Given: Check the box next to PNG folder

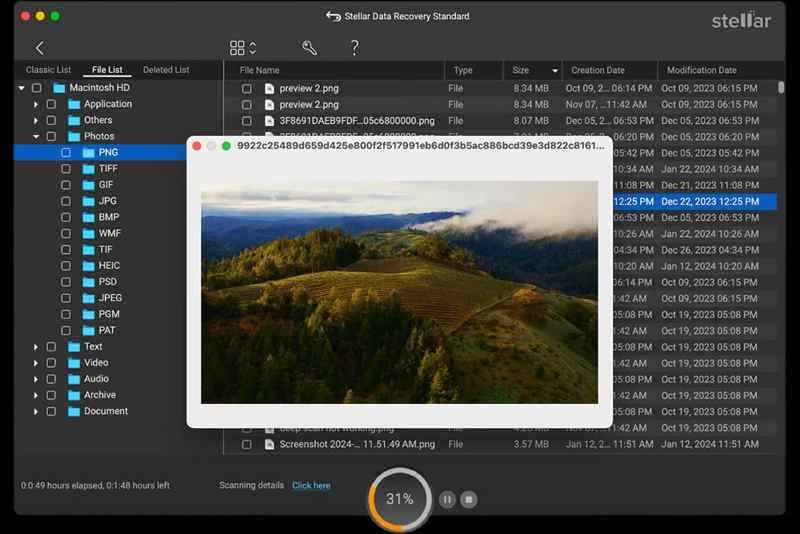Looking at the screenshot, I should point(66,153).
